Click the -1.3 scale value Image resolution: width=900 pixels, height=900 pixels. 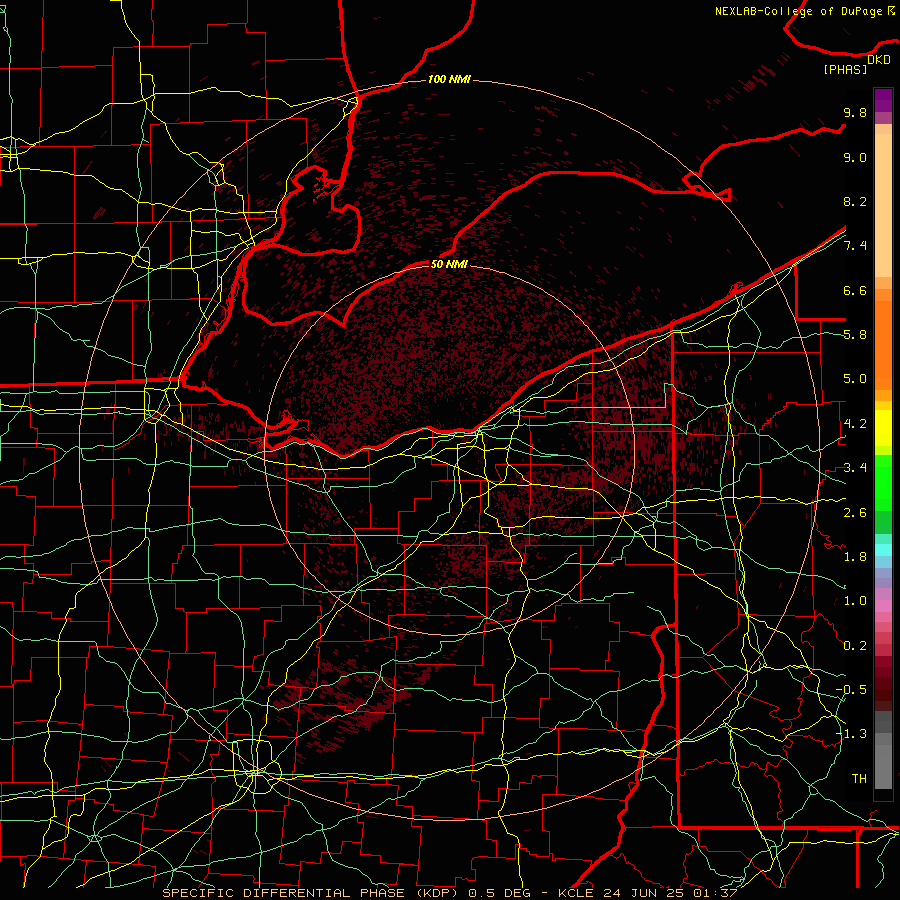click(852, 734)
